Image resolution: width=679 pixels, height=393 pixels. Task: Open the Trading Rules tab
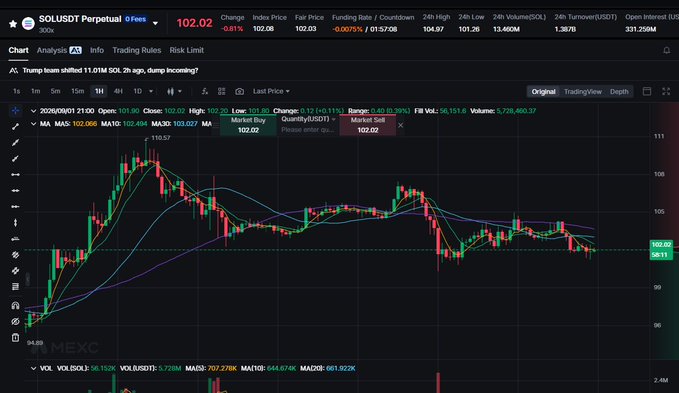pyautogui.click(x=136, y=50)
